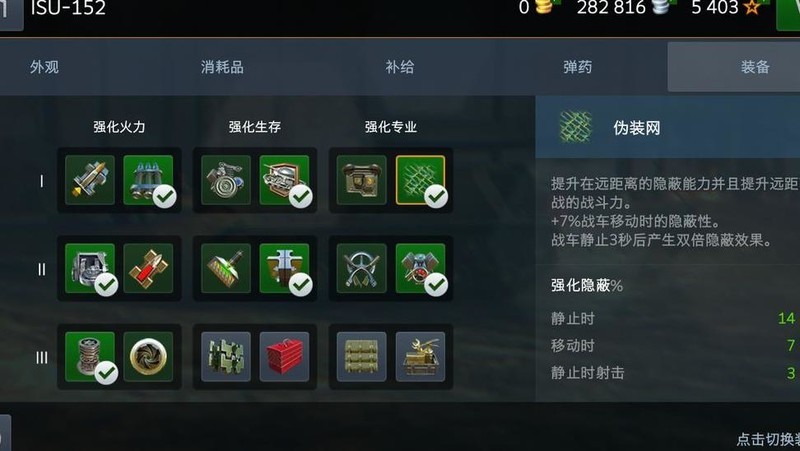The image size is (800, 451).
Task: Select the red toolbox equipment slot
Action: [284, 357]
